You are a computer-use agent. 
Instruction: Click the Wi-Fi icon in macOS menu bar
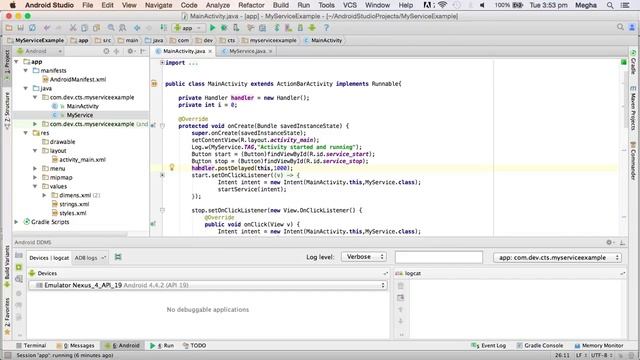(442, 5)
